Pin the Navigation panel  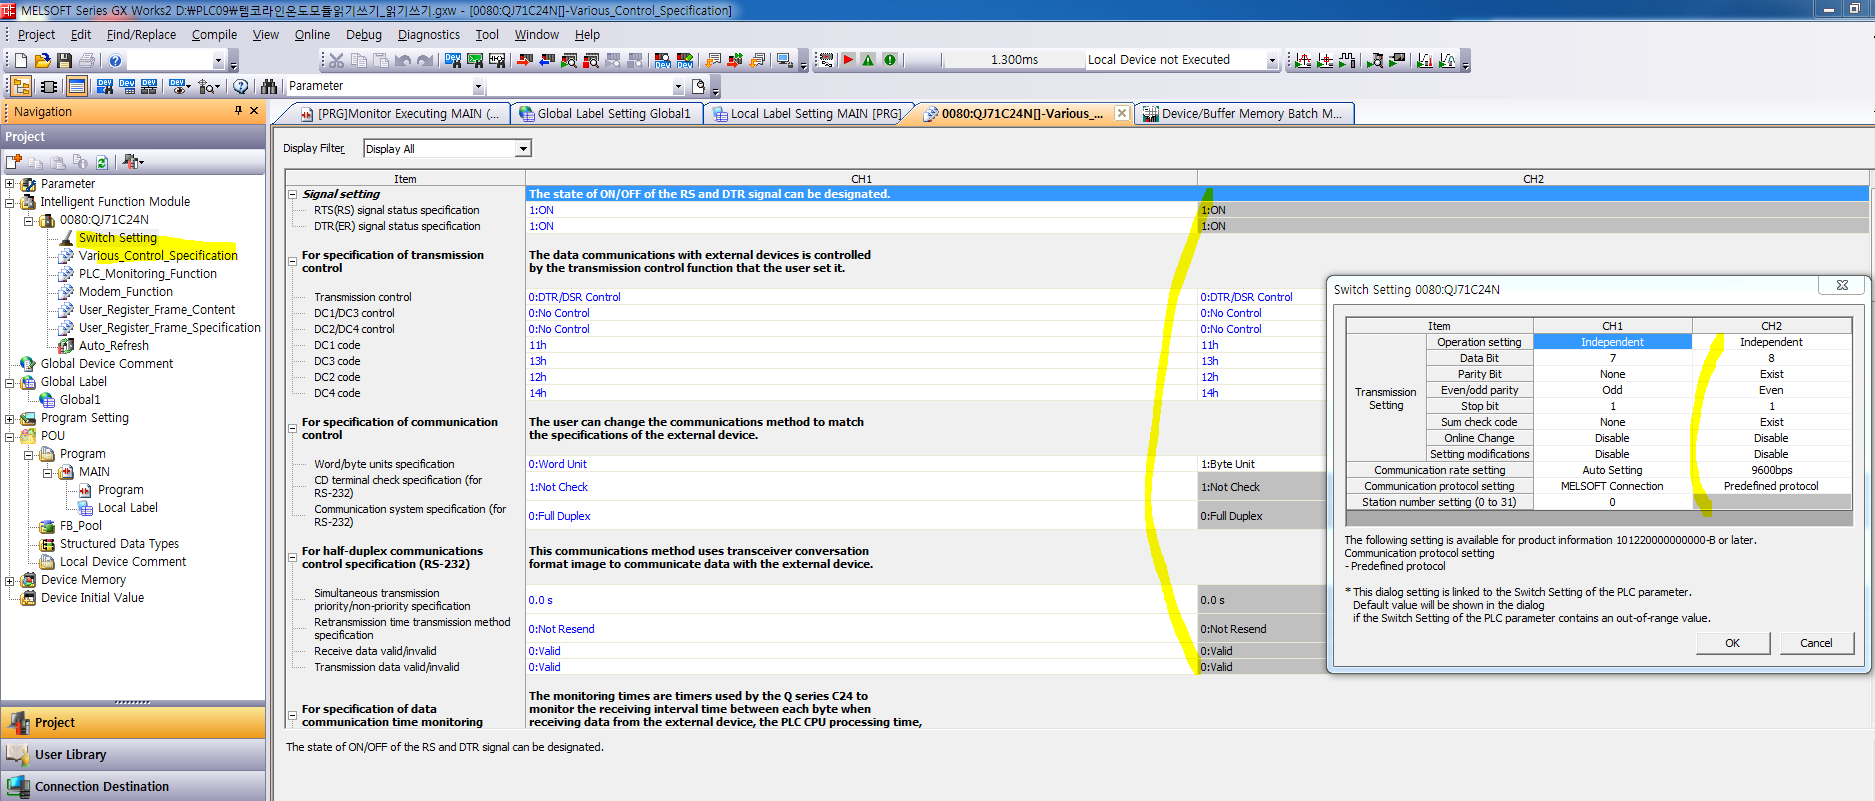pyautogui.click(x=238, y=111)
